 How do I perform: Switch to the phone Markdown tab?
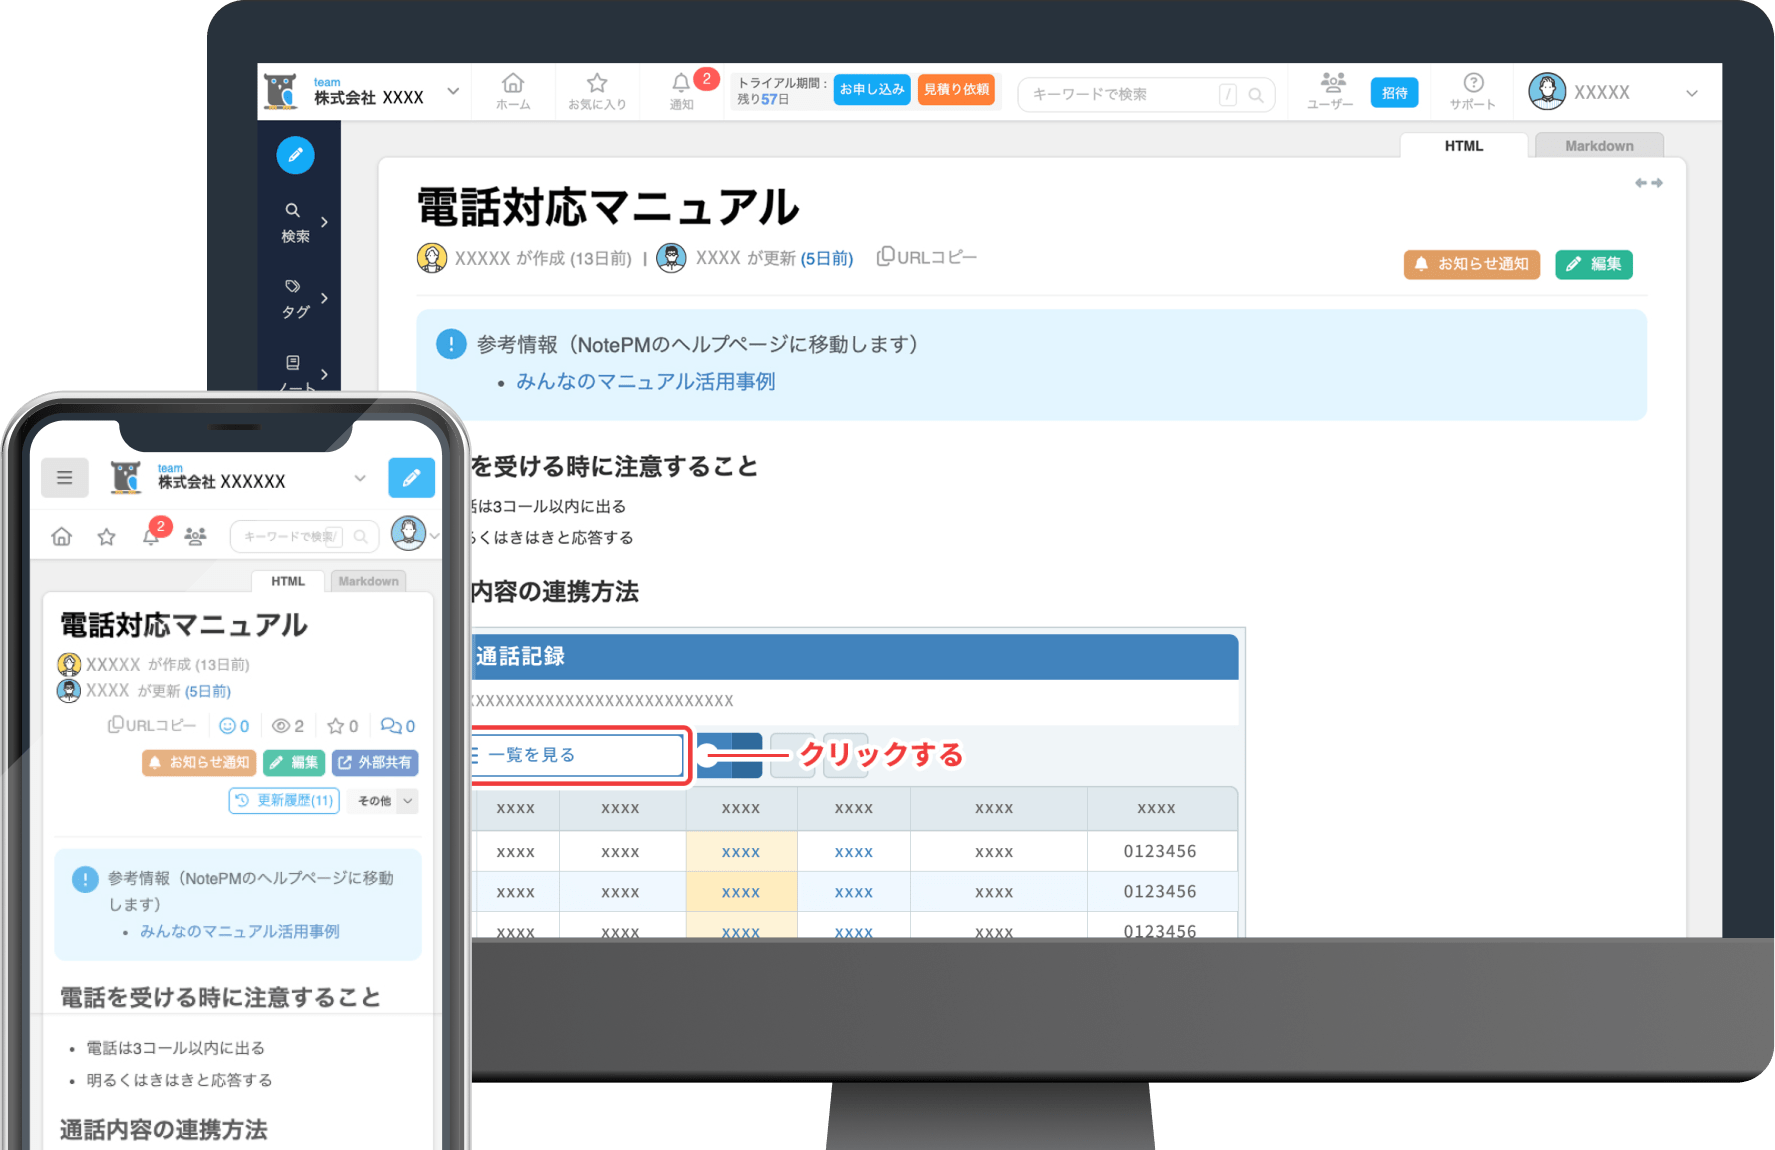(368, 581)
